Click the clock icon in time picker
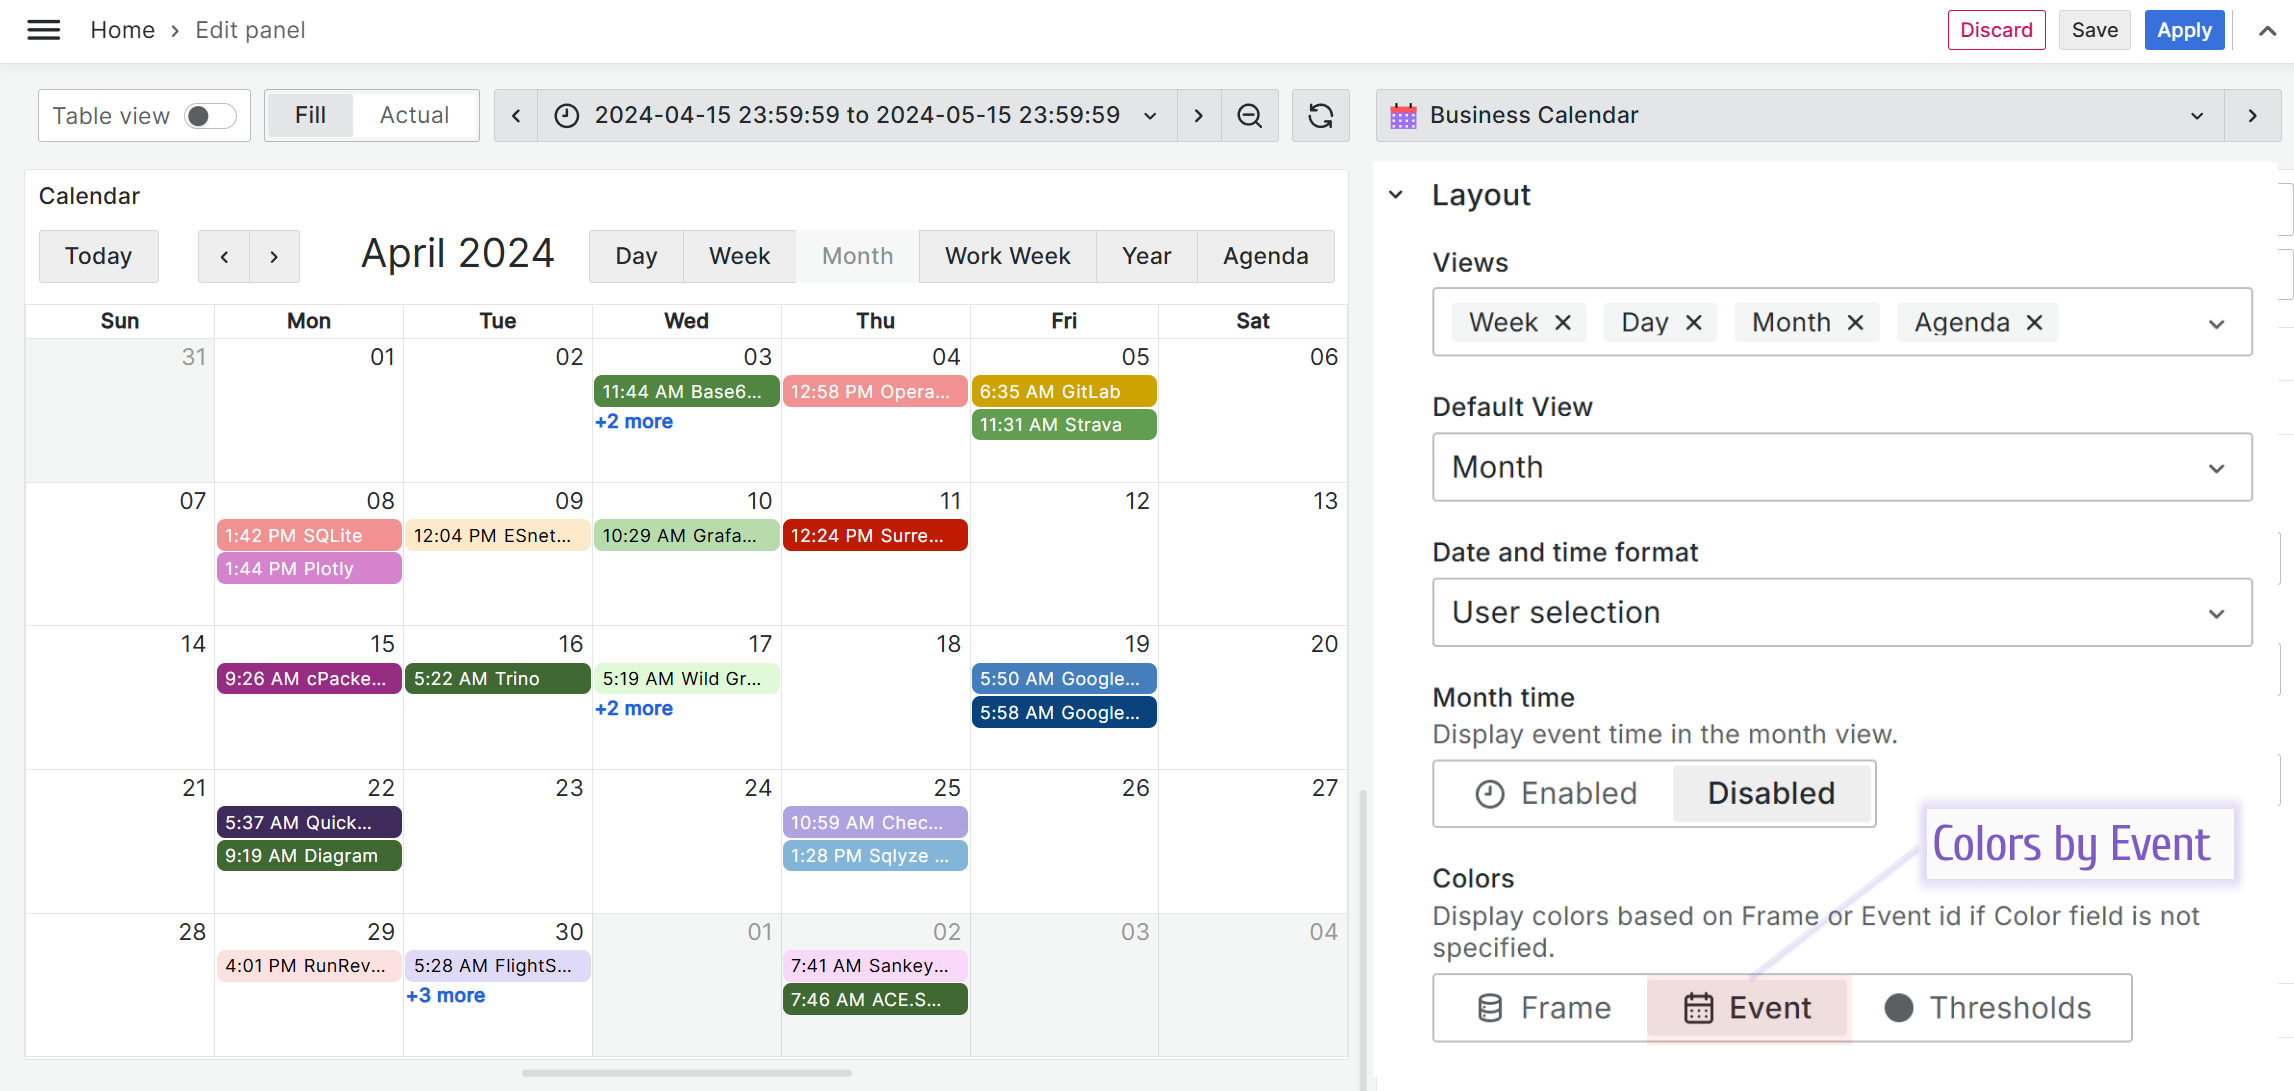This screenshot has height=1091, width=2294. pyautogui.click(x=566, y=115)
